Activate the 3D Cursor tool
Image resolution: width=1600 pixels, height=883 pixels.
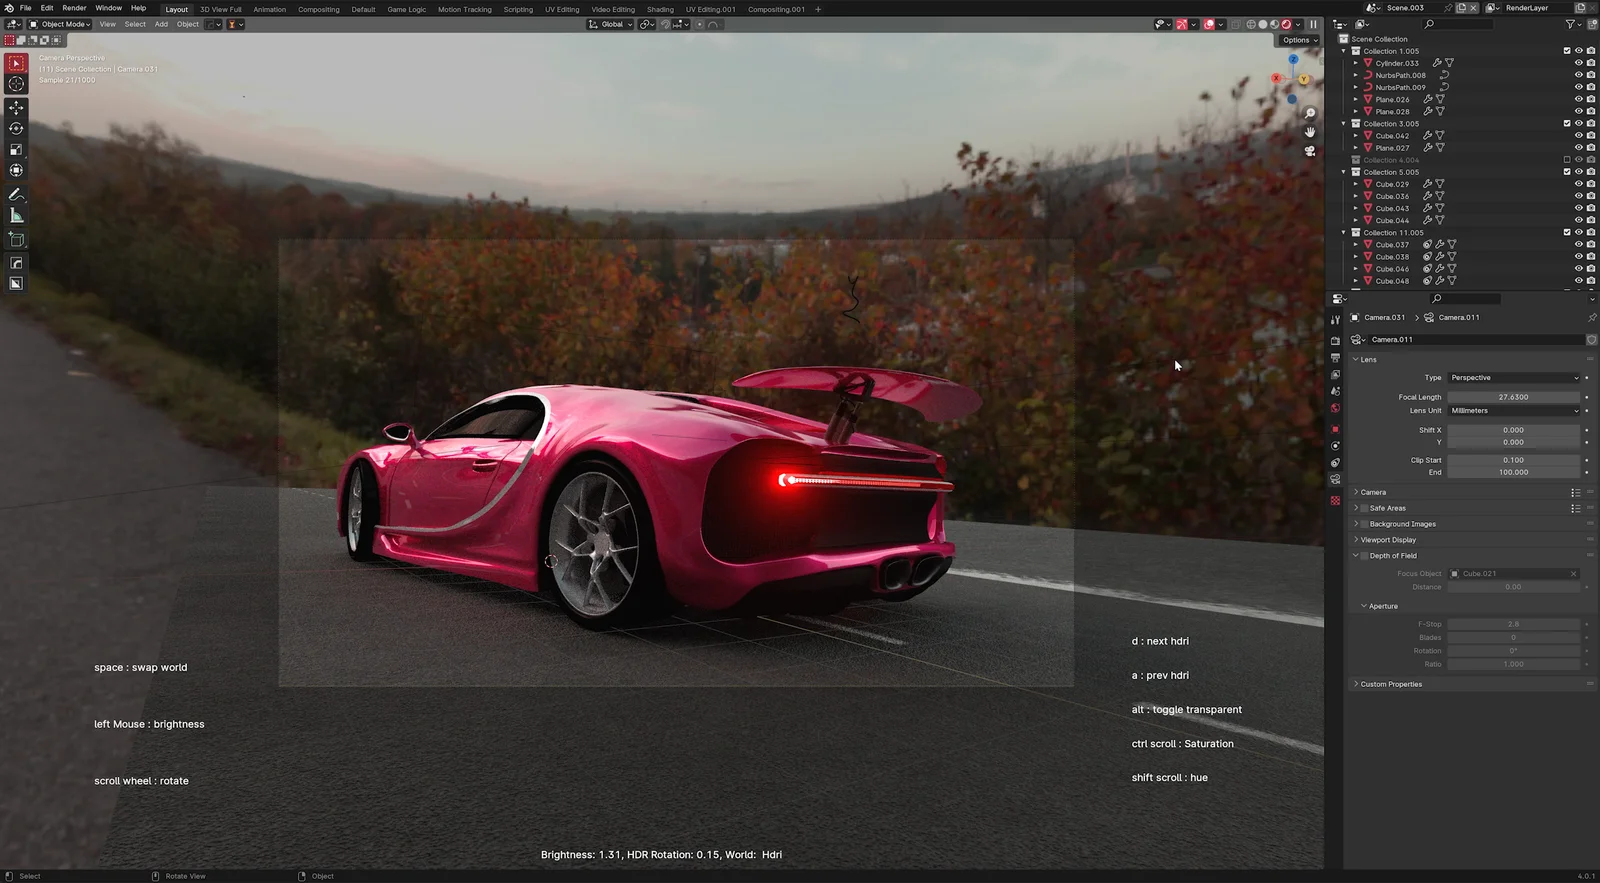[x=16, y=84]
